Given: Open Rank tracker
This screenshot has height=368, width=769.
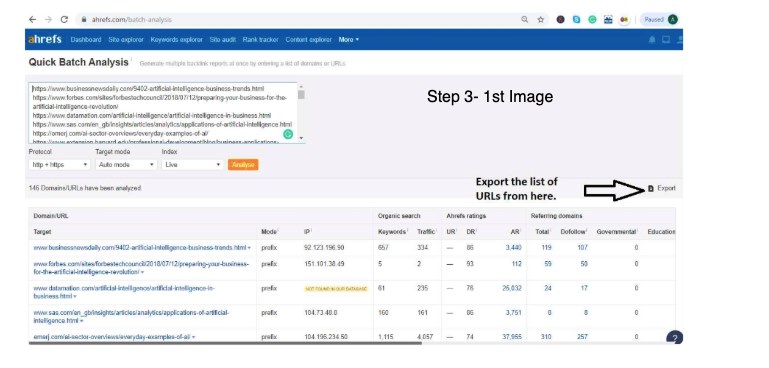Looking at the screenshot, I should pos(260,40).
